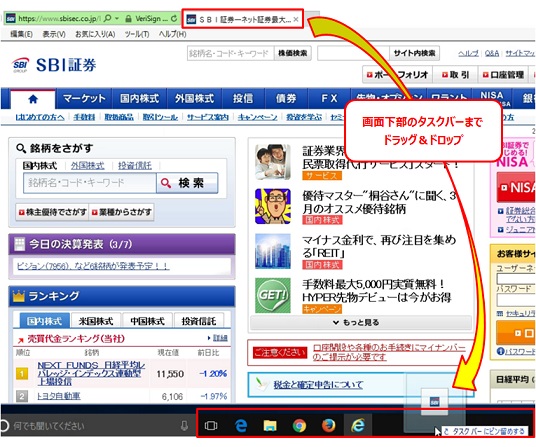Click the site search input field
The width and height of the screenshot is (536, 447).
353,53
